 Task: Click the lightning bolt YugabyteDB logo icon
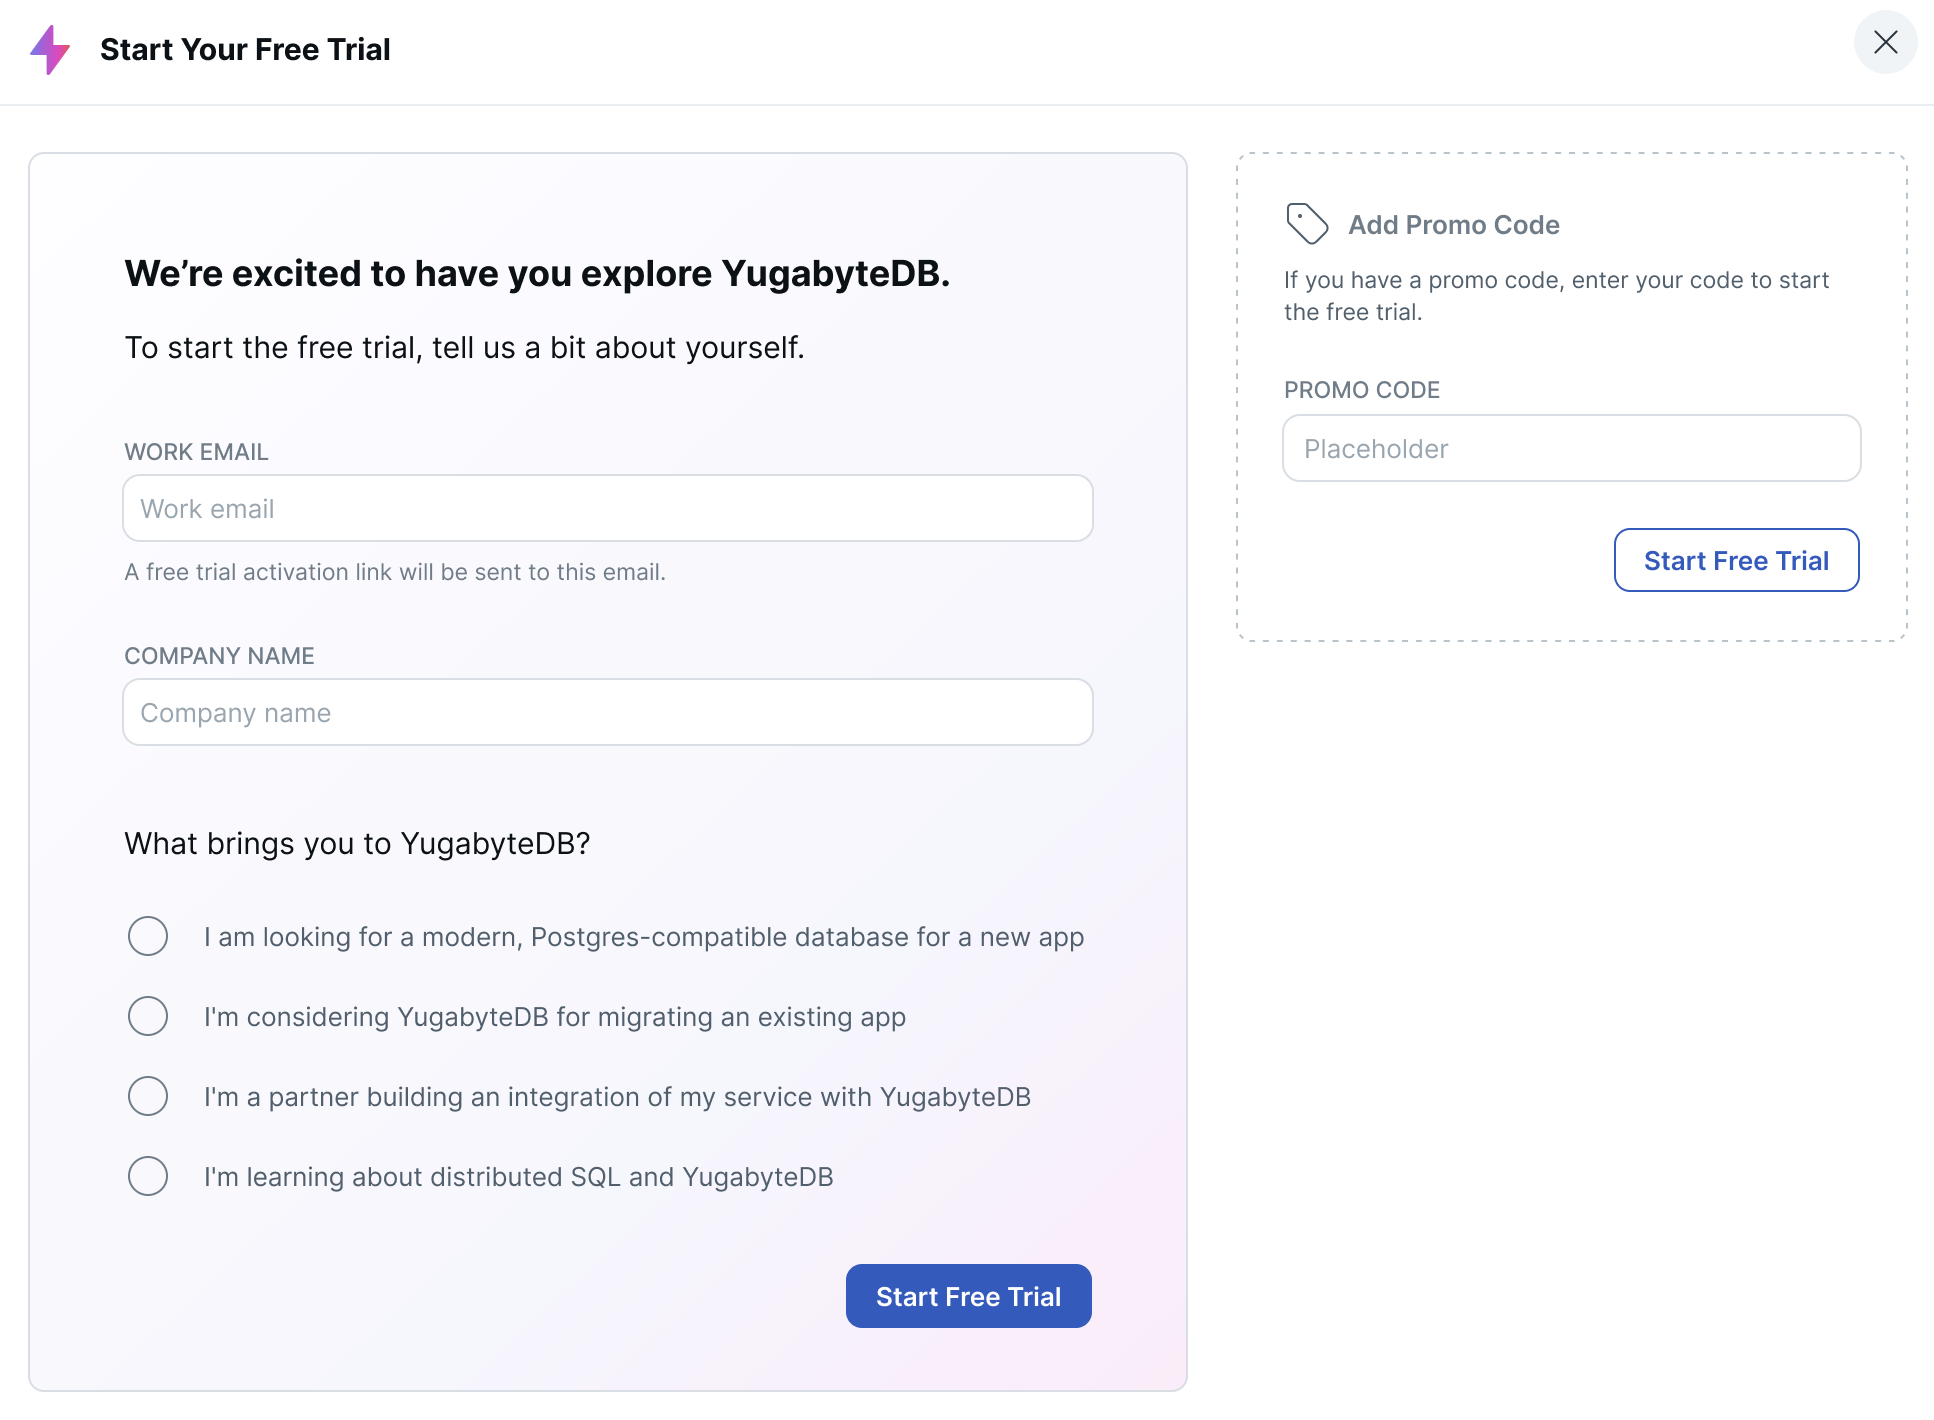pyautogui.click(x=52, y=48)
